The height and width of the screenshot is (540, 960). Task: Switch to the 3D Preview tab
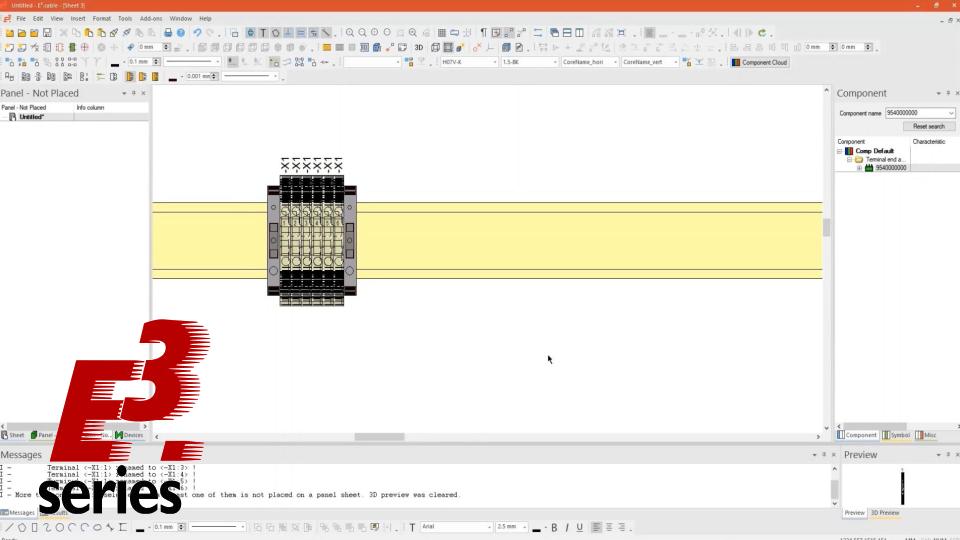coord(885,513)
